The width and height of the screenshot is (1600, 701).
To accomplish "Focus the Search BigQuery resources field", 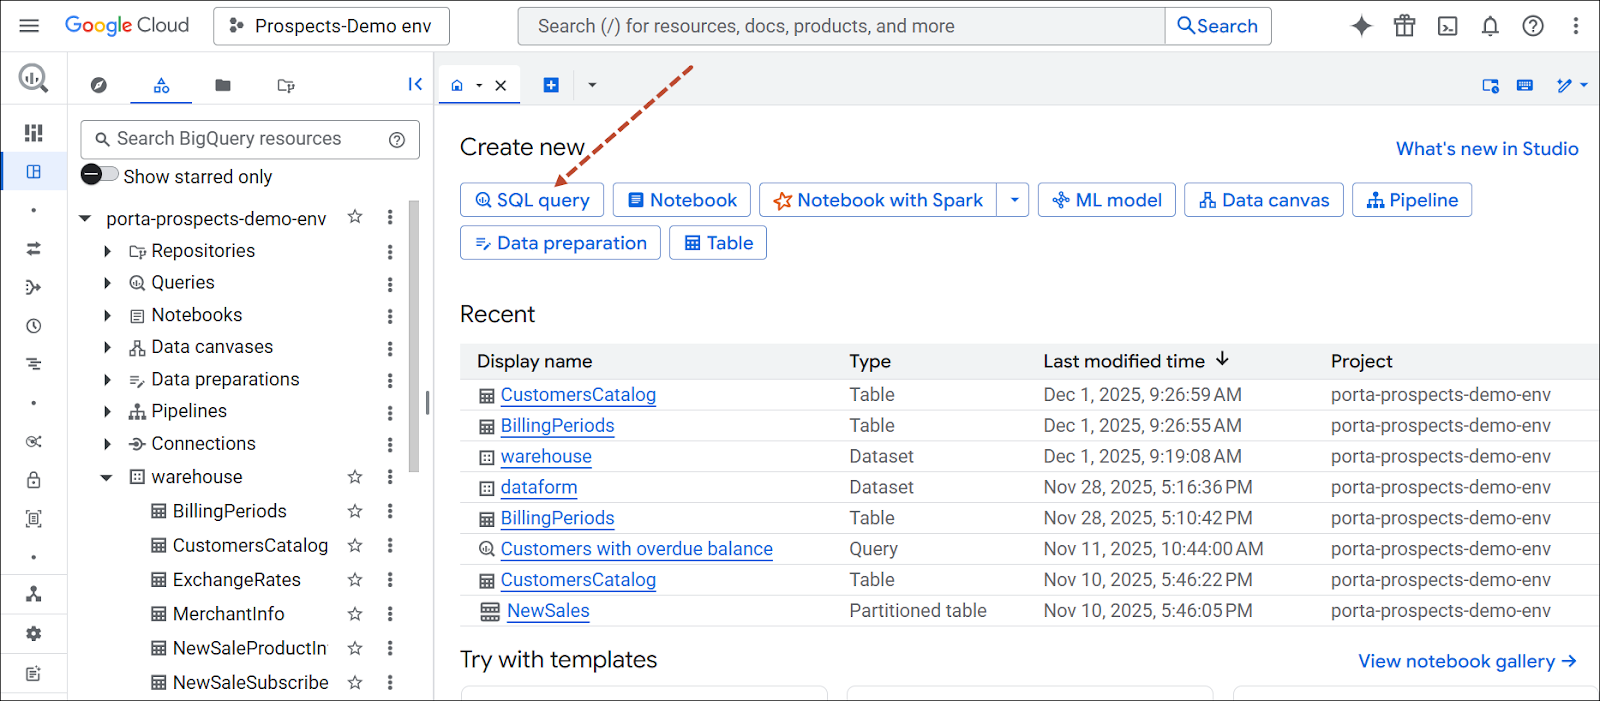I will [x=250, y=139].
